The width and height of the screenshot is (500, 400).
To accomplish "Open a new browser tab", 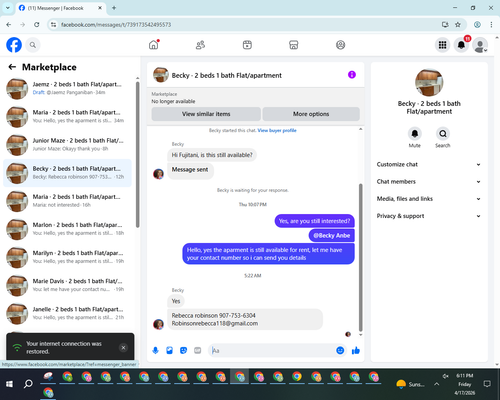I will [114, 8].
